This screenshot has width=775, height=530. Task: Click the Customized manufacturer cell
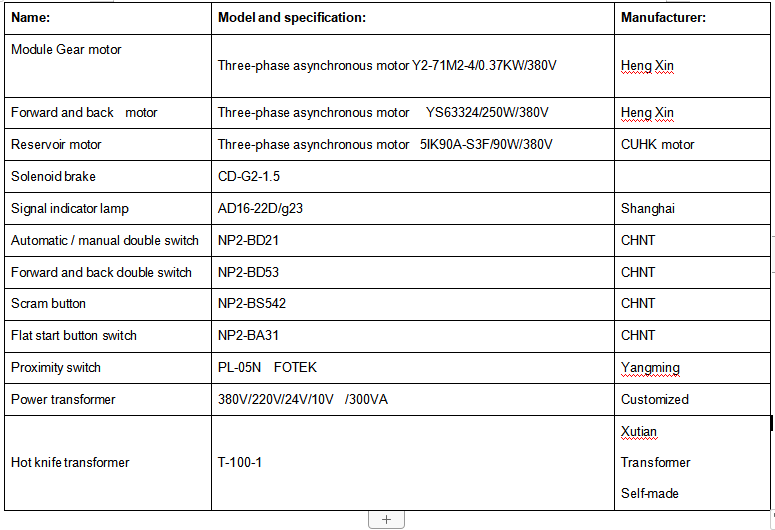692,399
